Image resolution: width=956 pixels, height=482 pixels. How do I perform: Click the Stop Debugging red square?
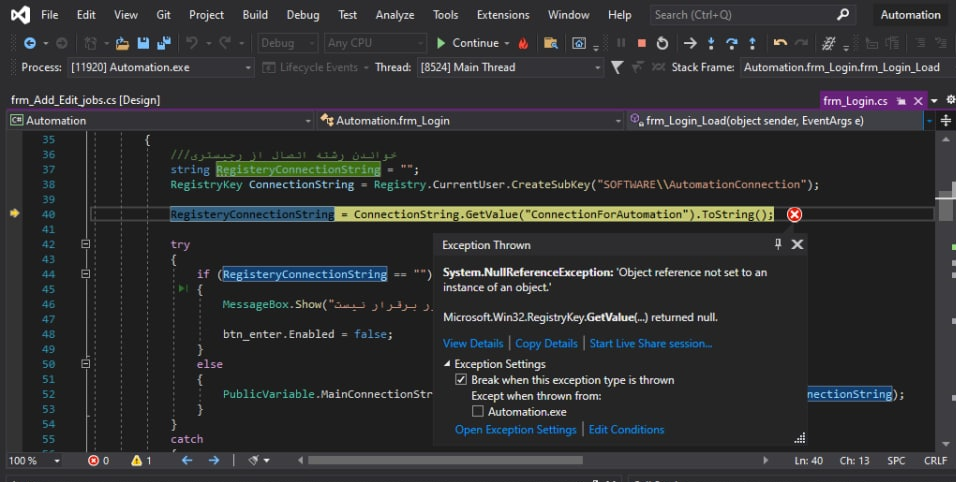pyautogui.click(x=641, y=43)
